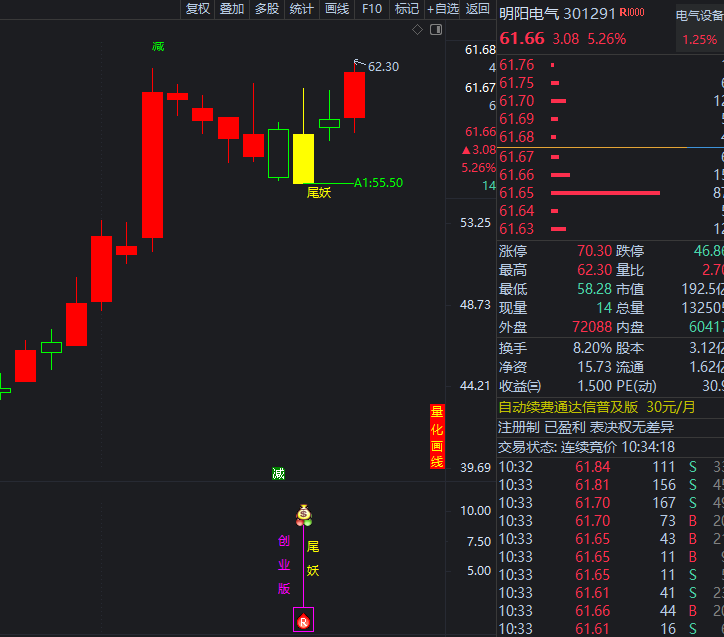Click the square icon beside the diamond
Image resolution: width=724 pixels, height=637 pixels.
pyautogui.click(x=434, y=30)
